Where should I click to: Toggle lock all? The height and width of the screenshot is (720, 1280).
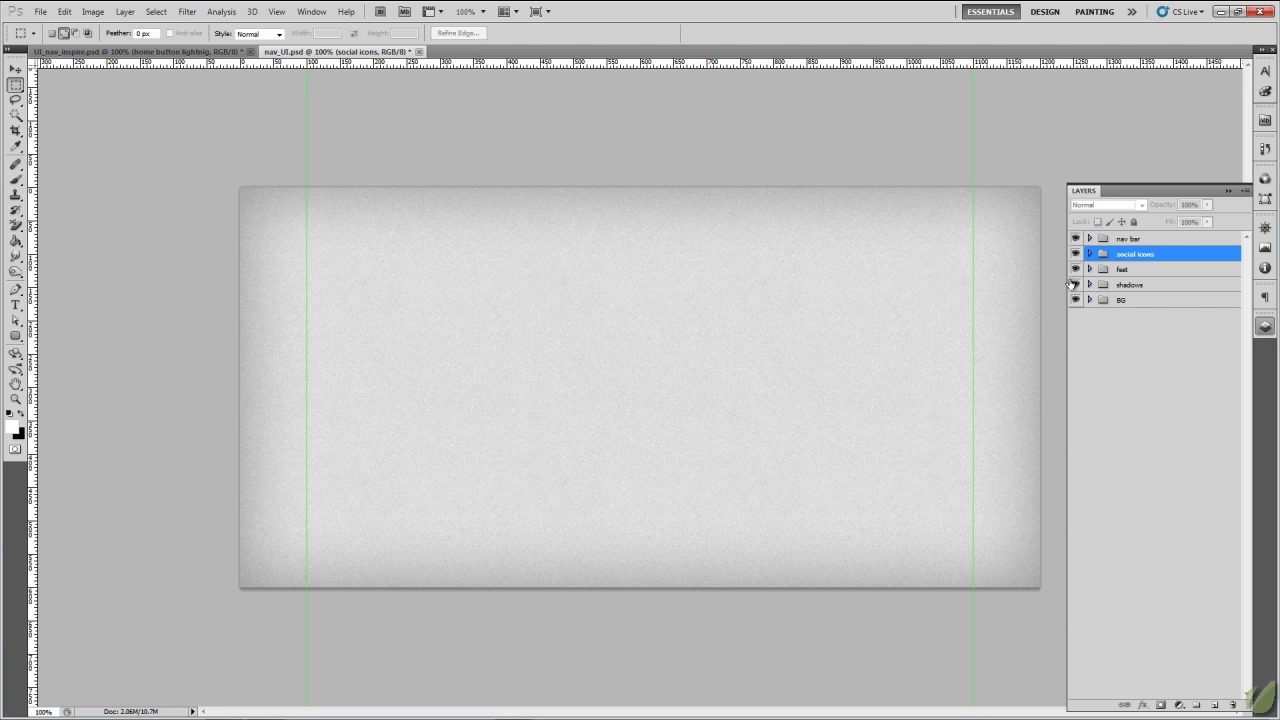pyautogui.click(x=1133, y=222)
